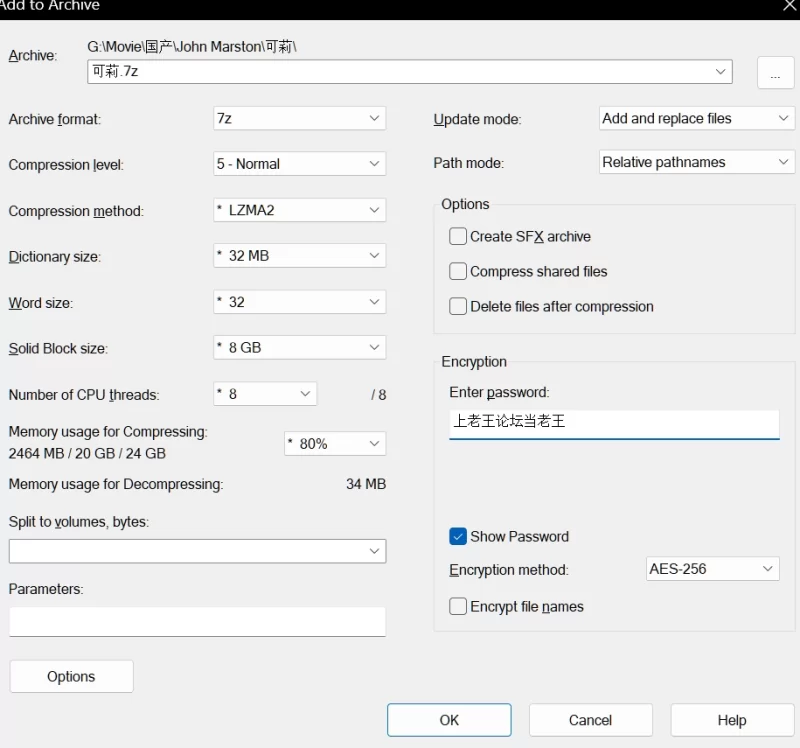This screenshot has width=800, height=748.
Task: Open the Update mode dropdown
Action: pyautogui.click(x=696, y=118)
